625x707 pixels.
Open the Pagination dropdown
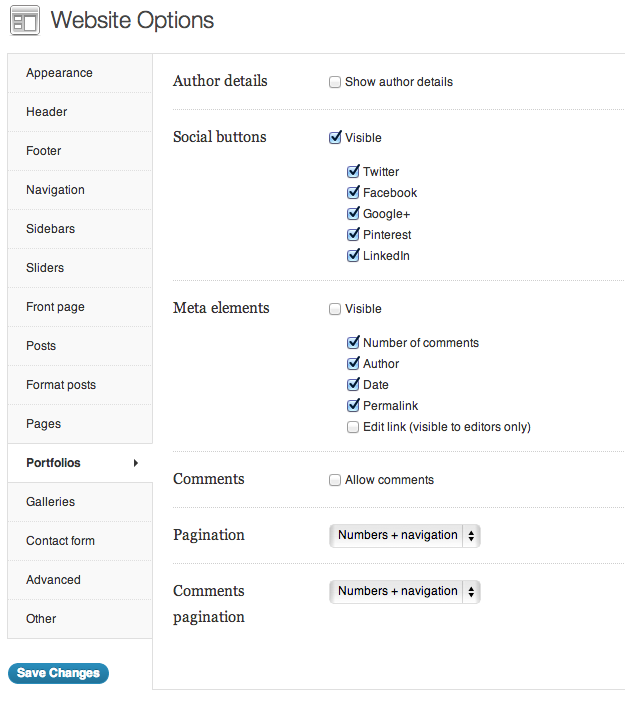[x=405, y=536]
